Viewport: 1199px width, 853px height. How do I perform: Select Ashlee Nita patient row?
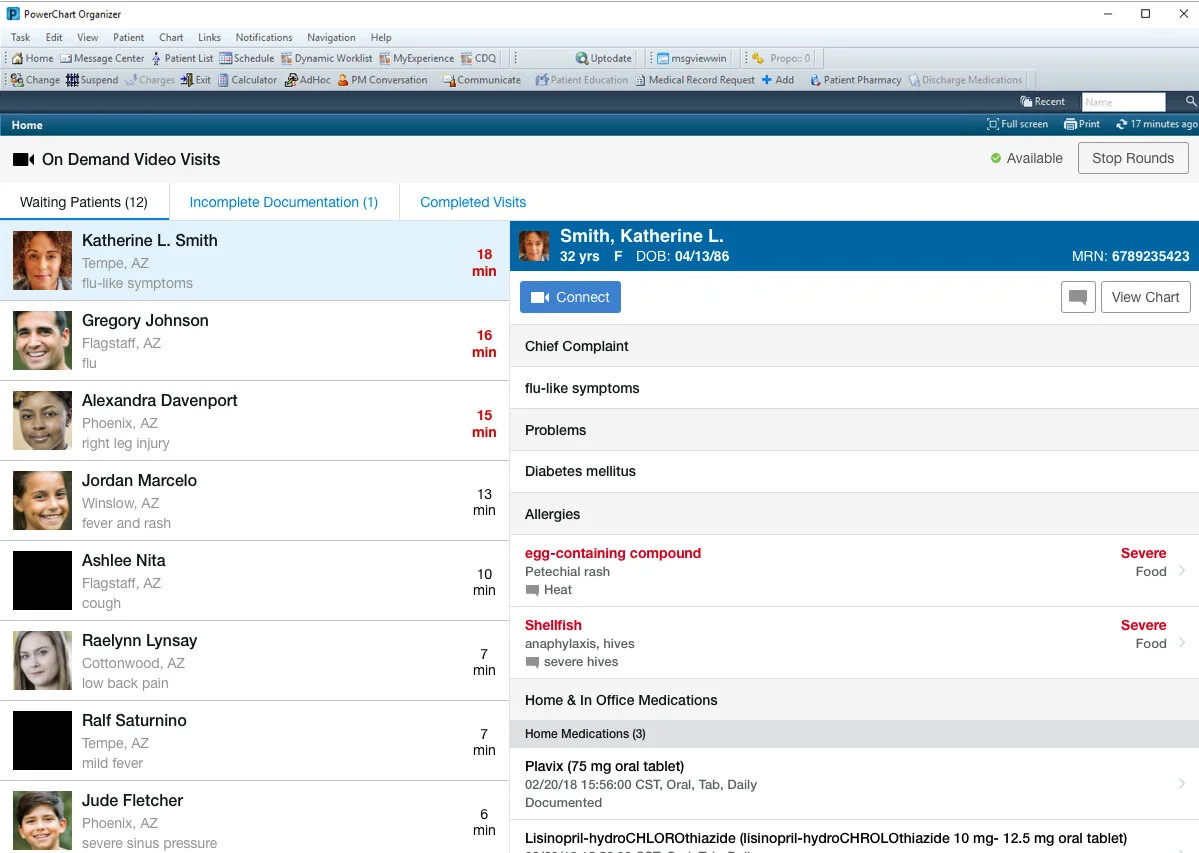click(255, 581)
